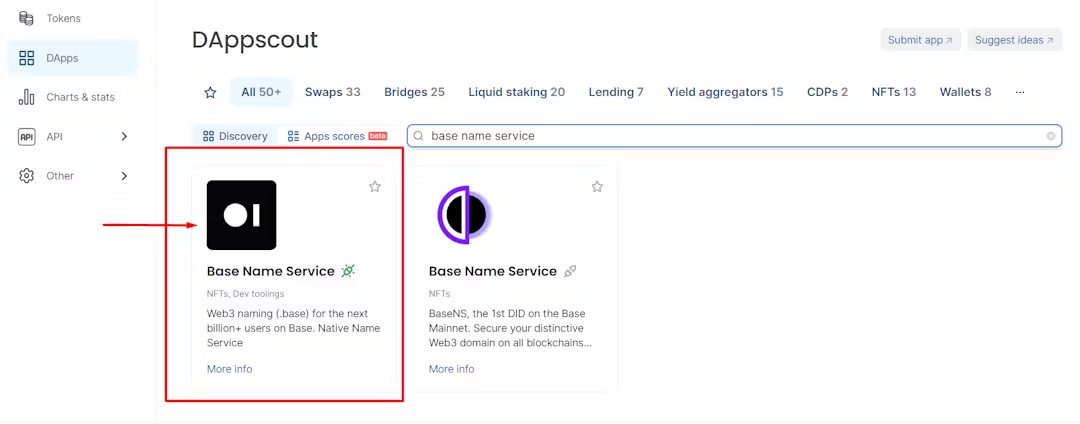The width and height of the screenshot is (1080, 424).
Task: Select DApps in the sidebar
Action: pyautogui.click(x=72, y=58)
